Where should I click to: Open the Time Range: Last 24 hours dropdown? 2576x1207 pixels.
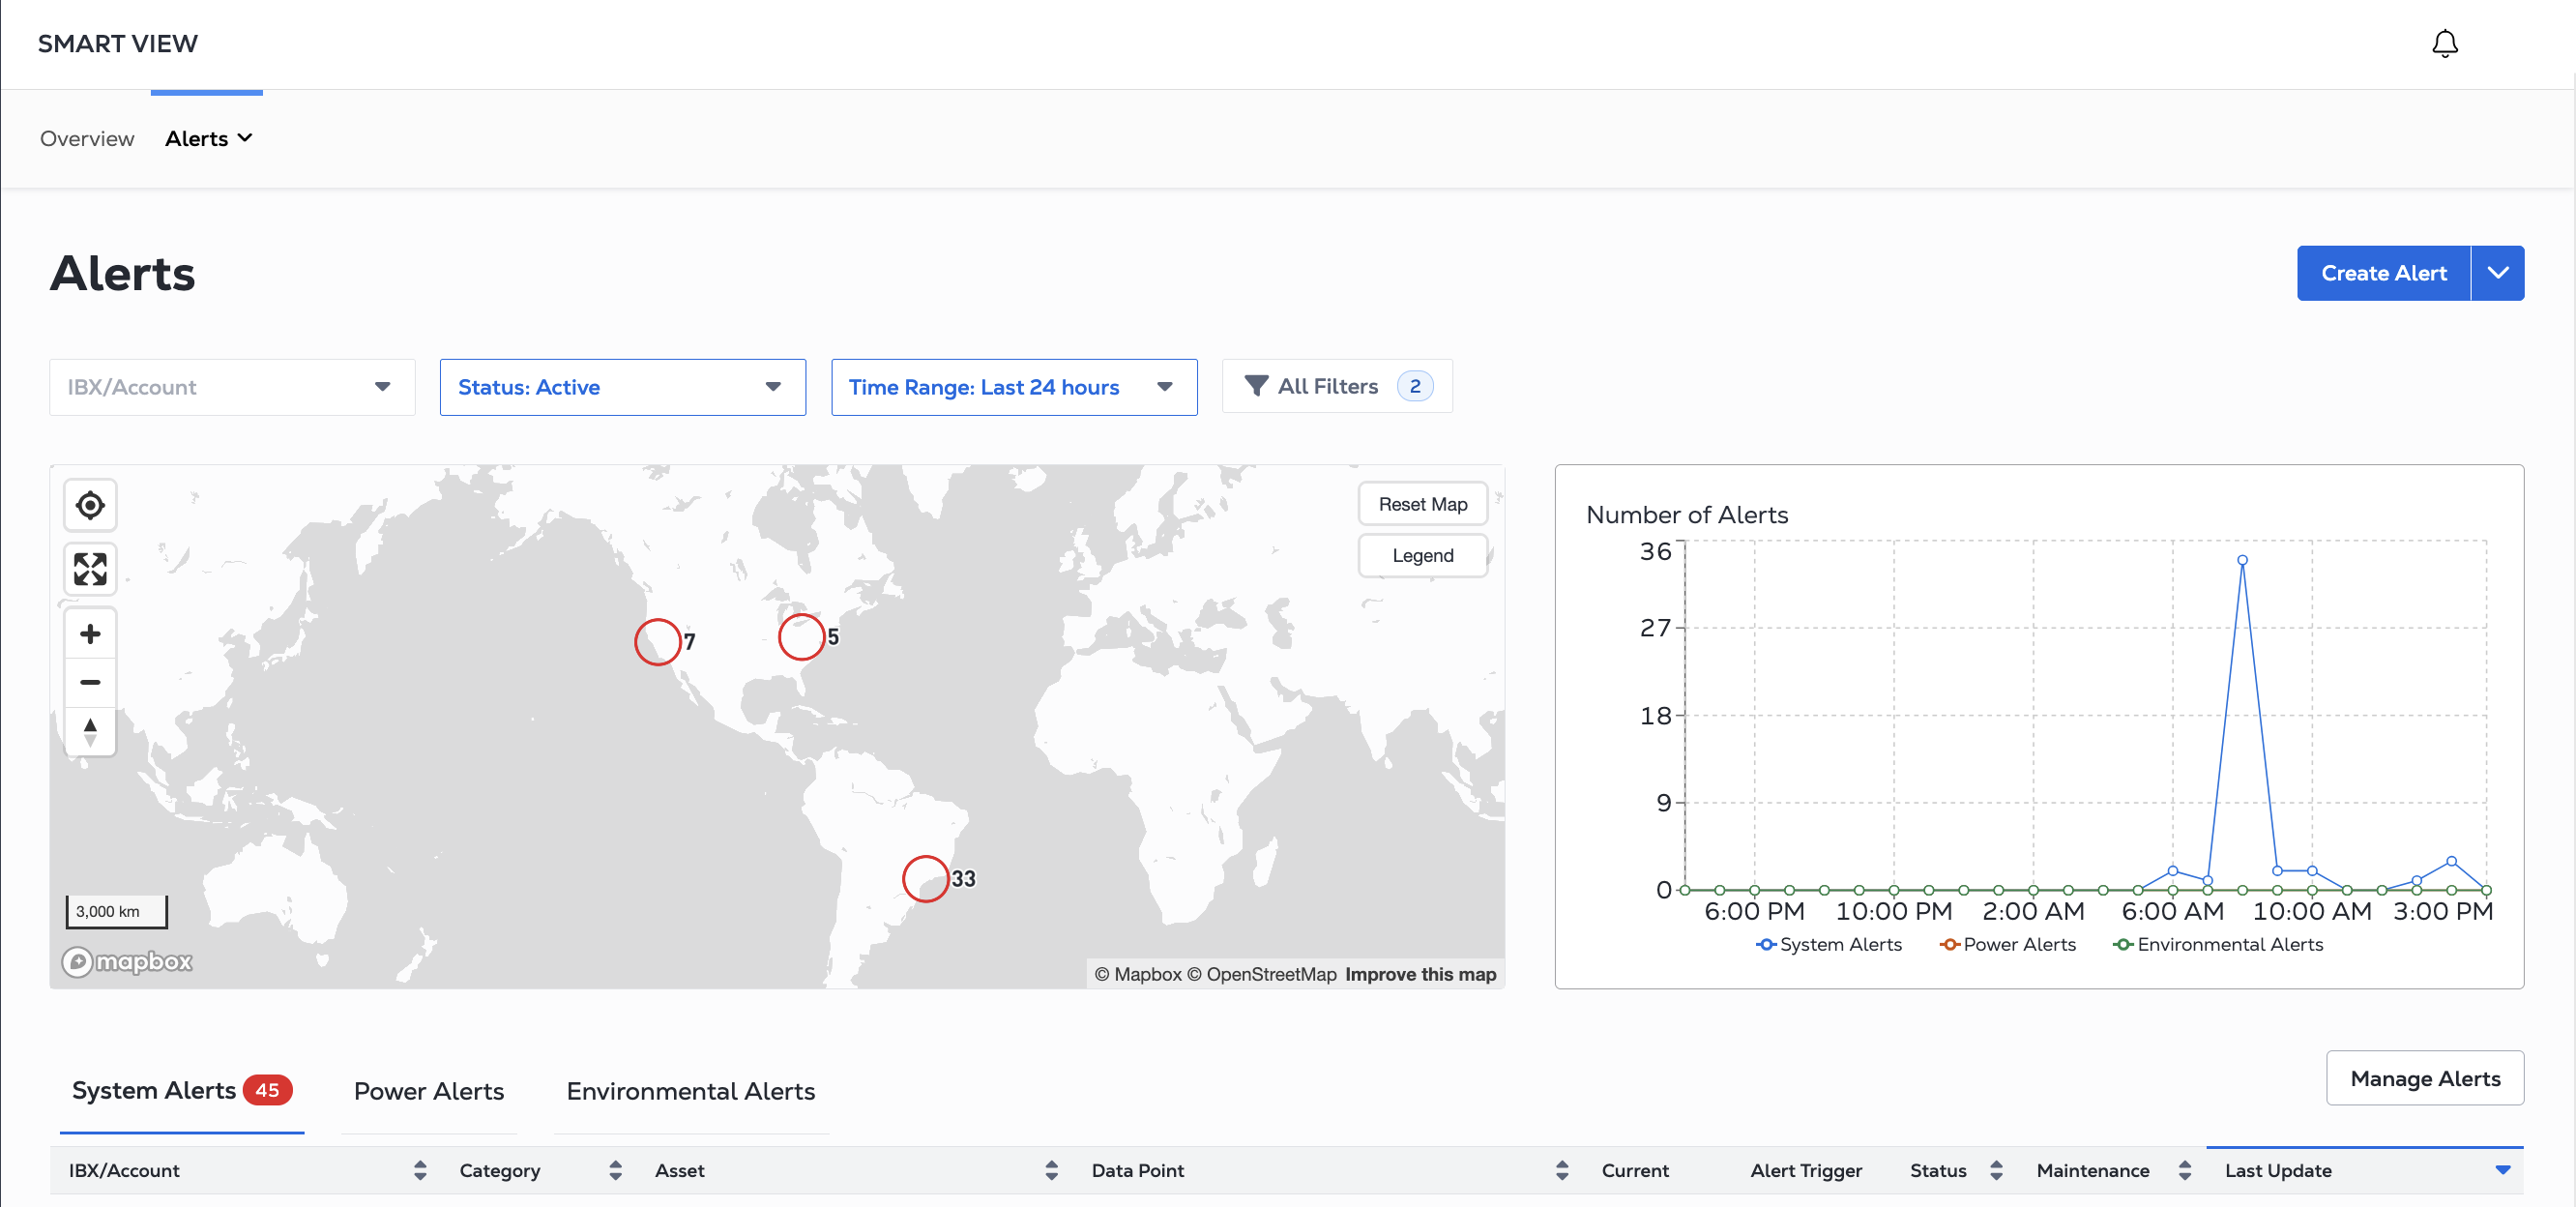coord(1014,387)
